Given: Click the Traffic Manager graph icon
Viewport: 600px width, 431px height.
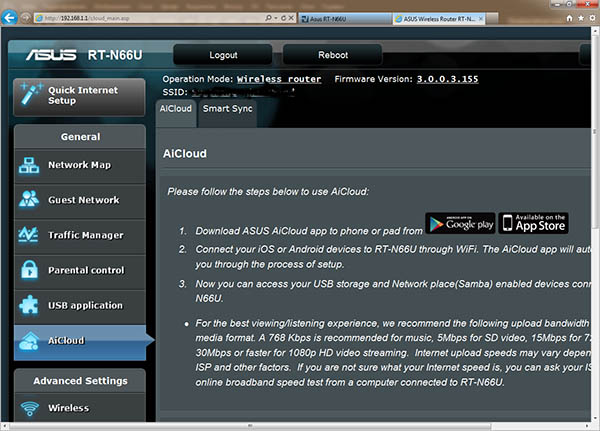Looking at the screenshot, I should pyautogui.click(x=28, y=234).
